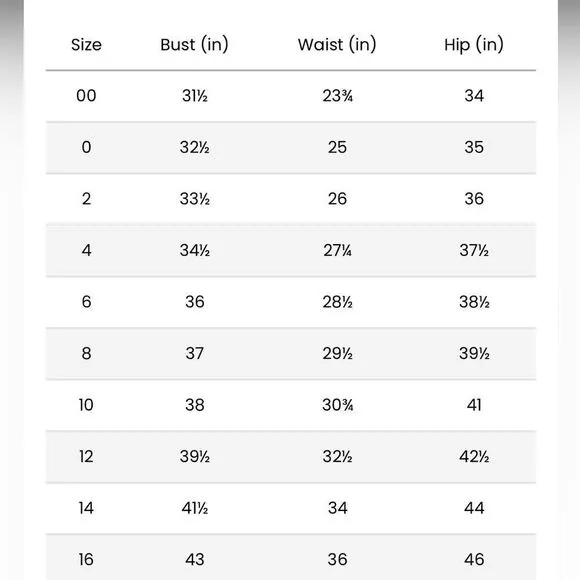Click the Size column header

coord(86,45)
